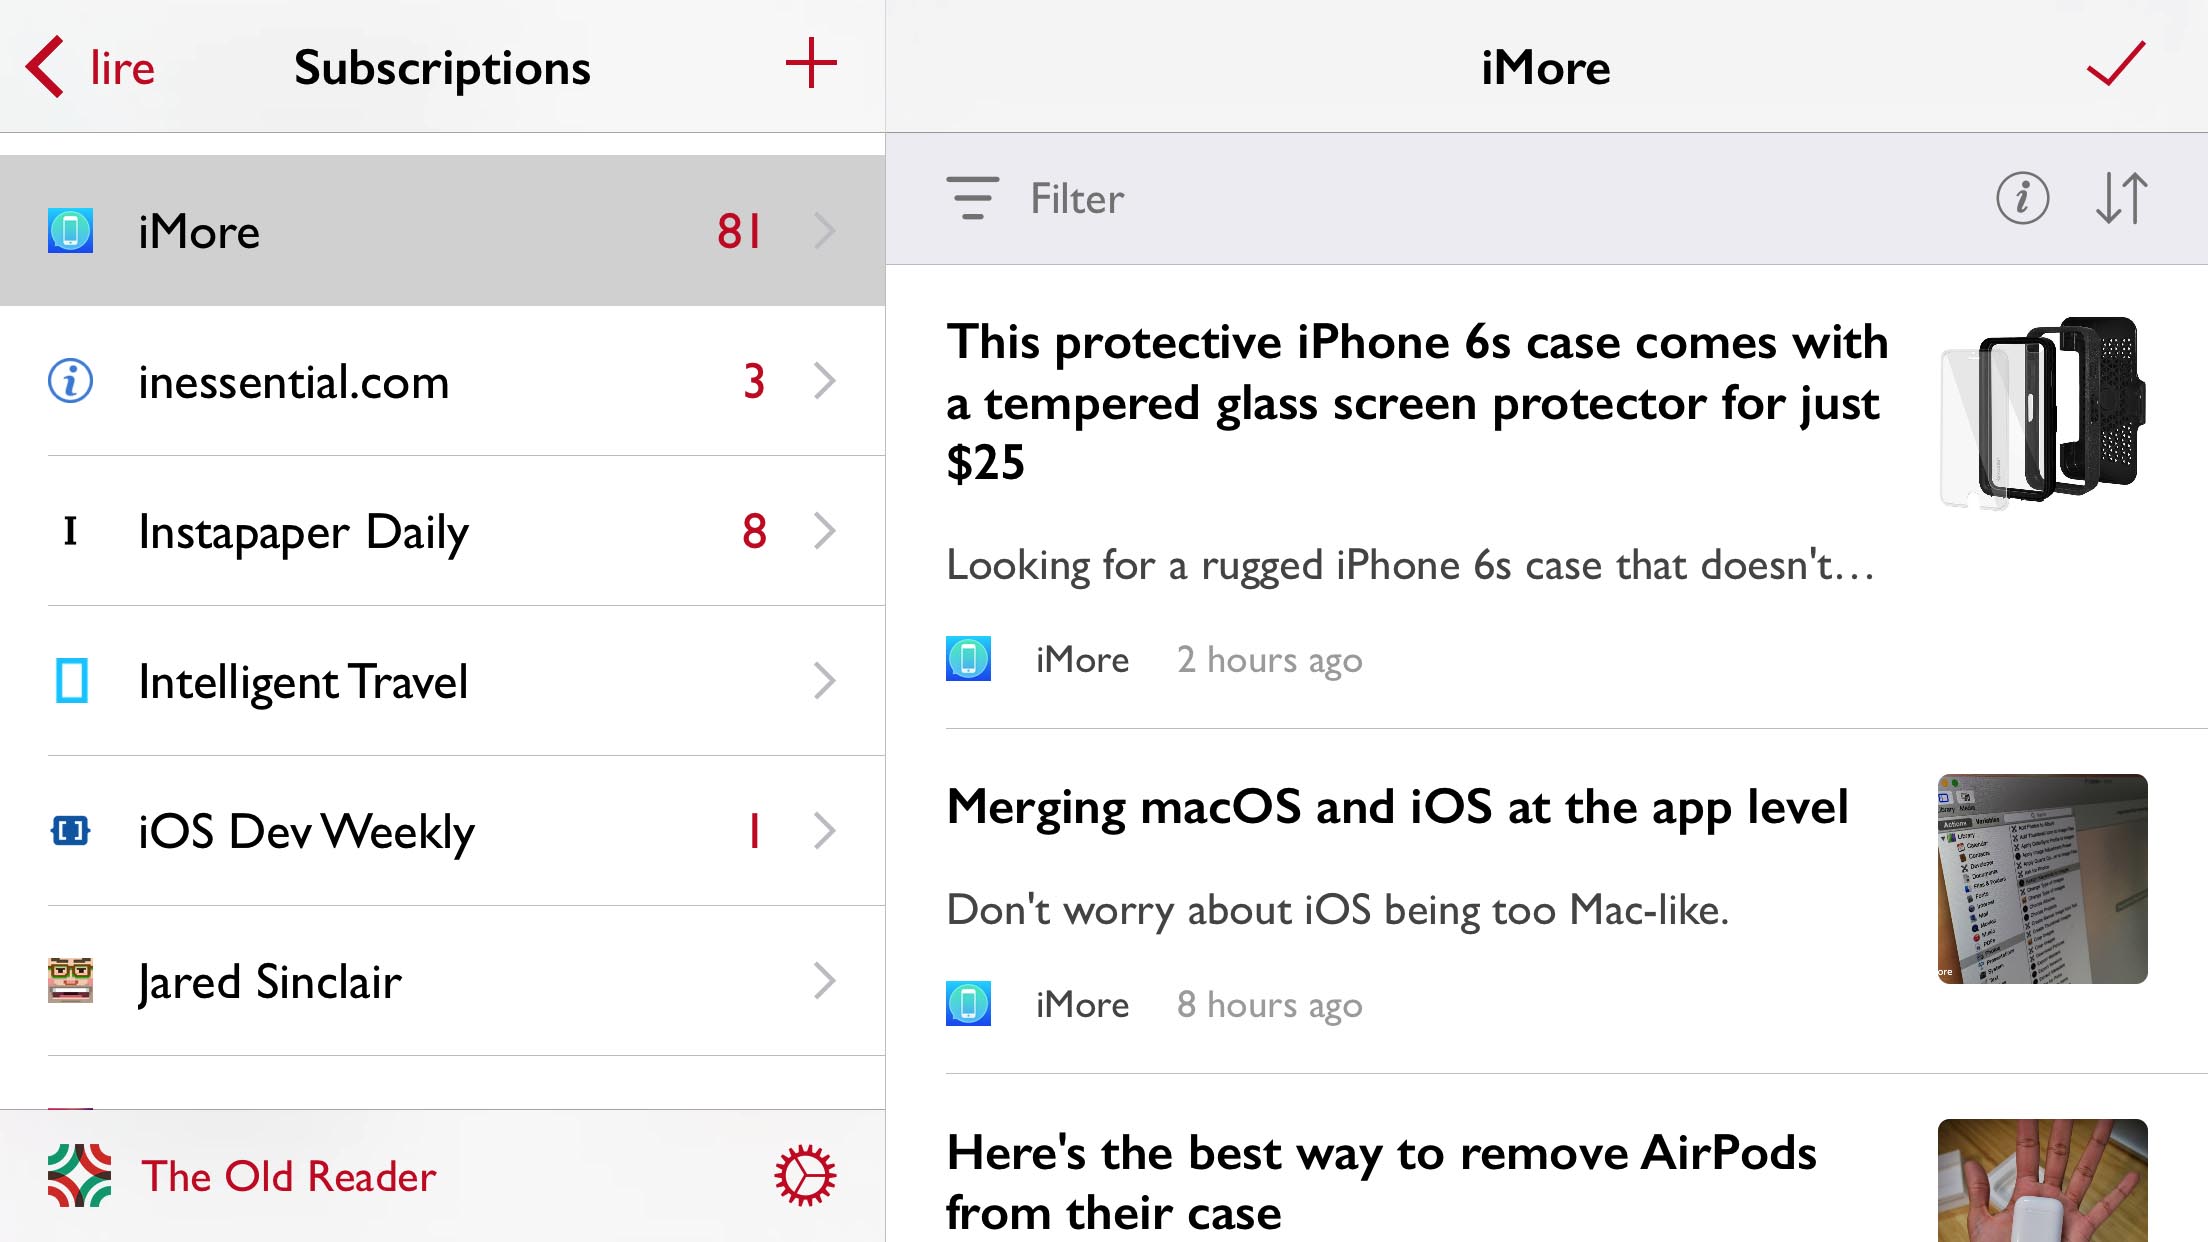Tap the iOS Dev Weekly feed icon
This screenshot has height=1242, width=2208.
click(x=70, y=830)
